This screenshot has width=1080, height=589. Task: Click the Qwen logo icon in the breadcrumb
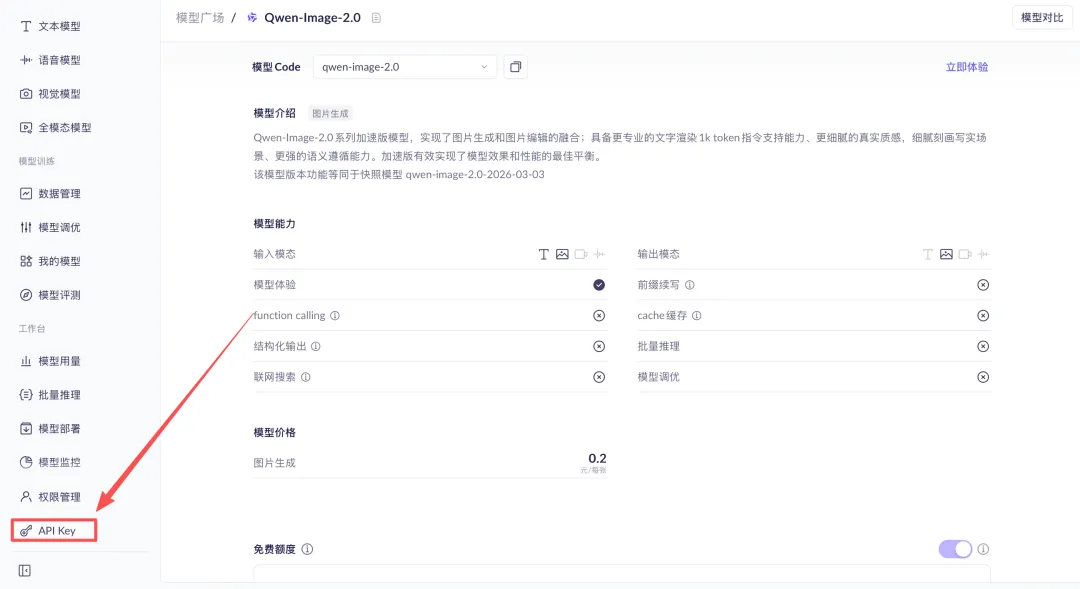[x=252, y=18]
